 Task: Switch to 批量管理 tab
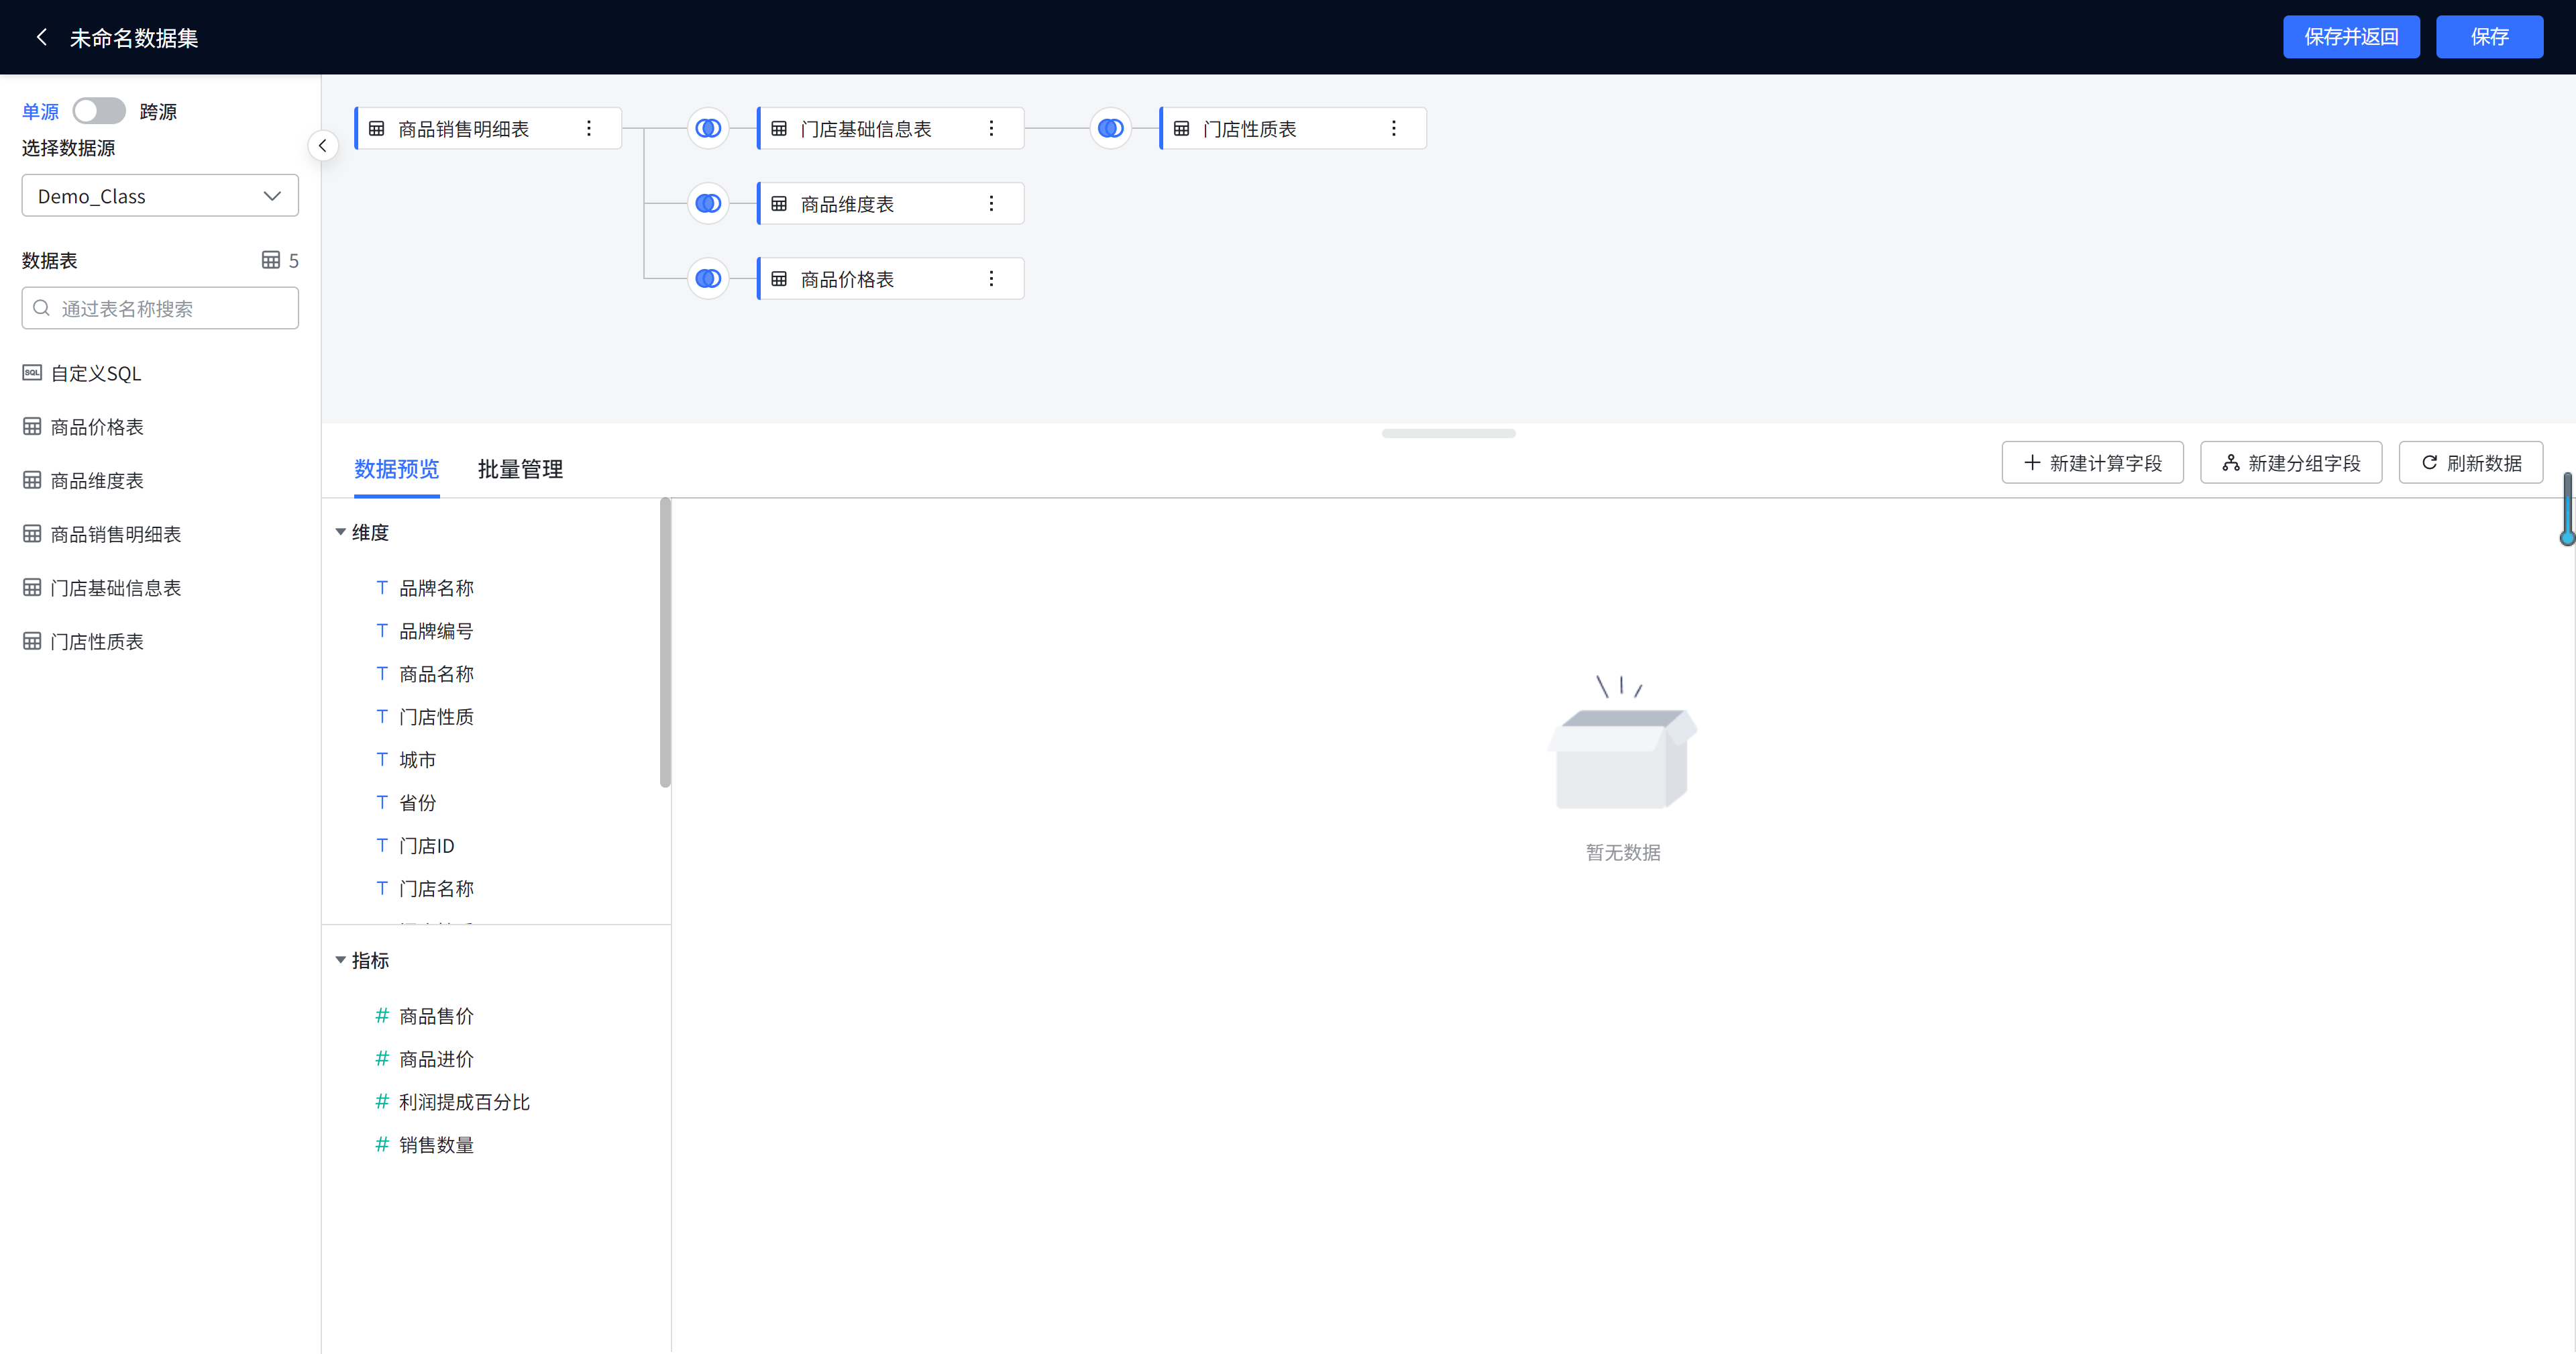520,468
